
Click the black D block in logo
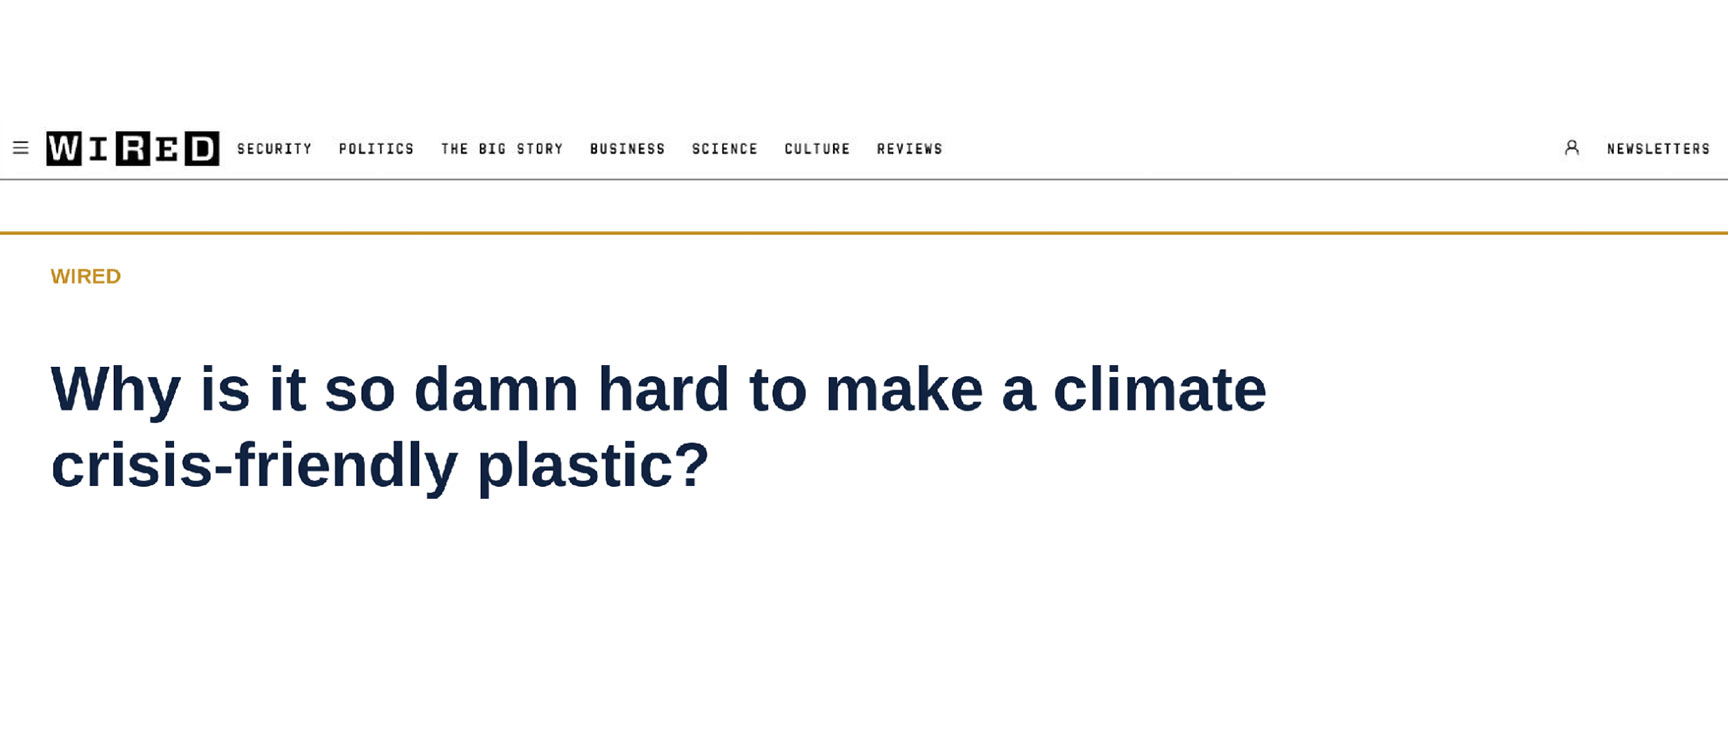(x=202, y=148)
